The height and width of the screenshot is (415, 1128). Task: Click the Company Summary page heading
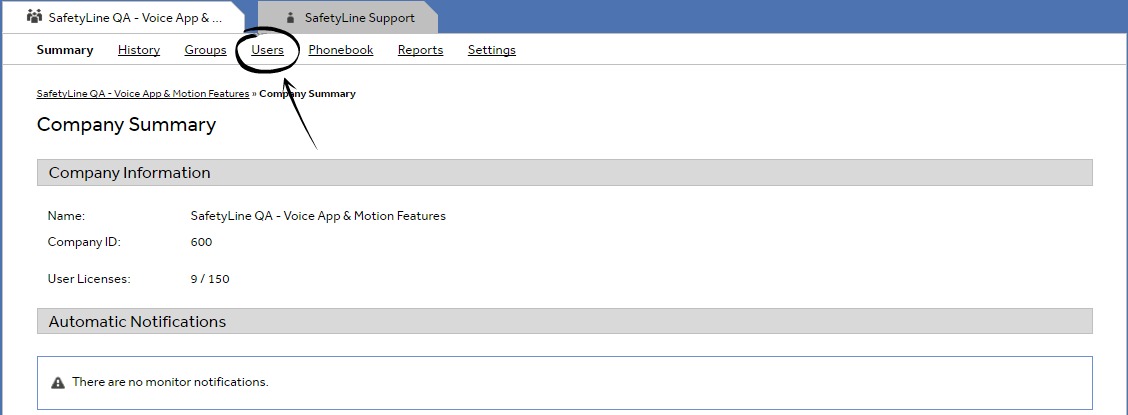click(x=126, y=125)
